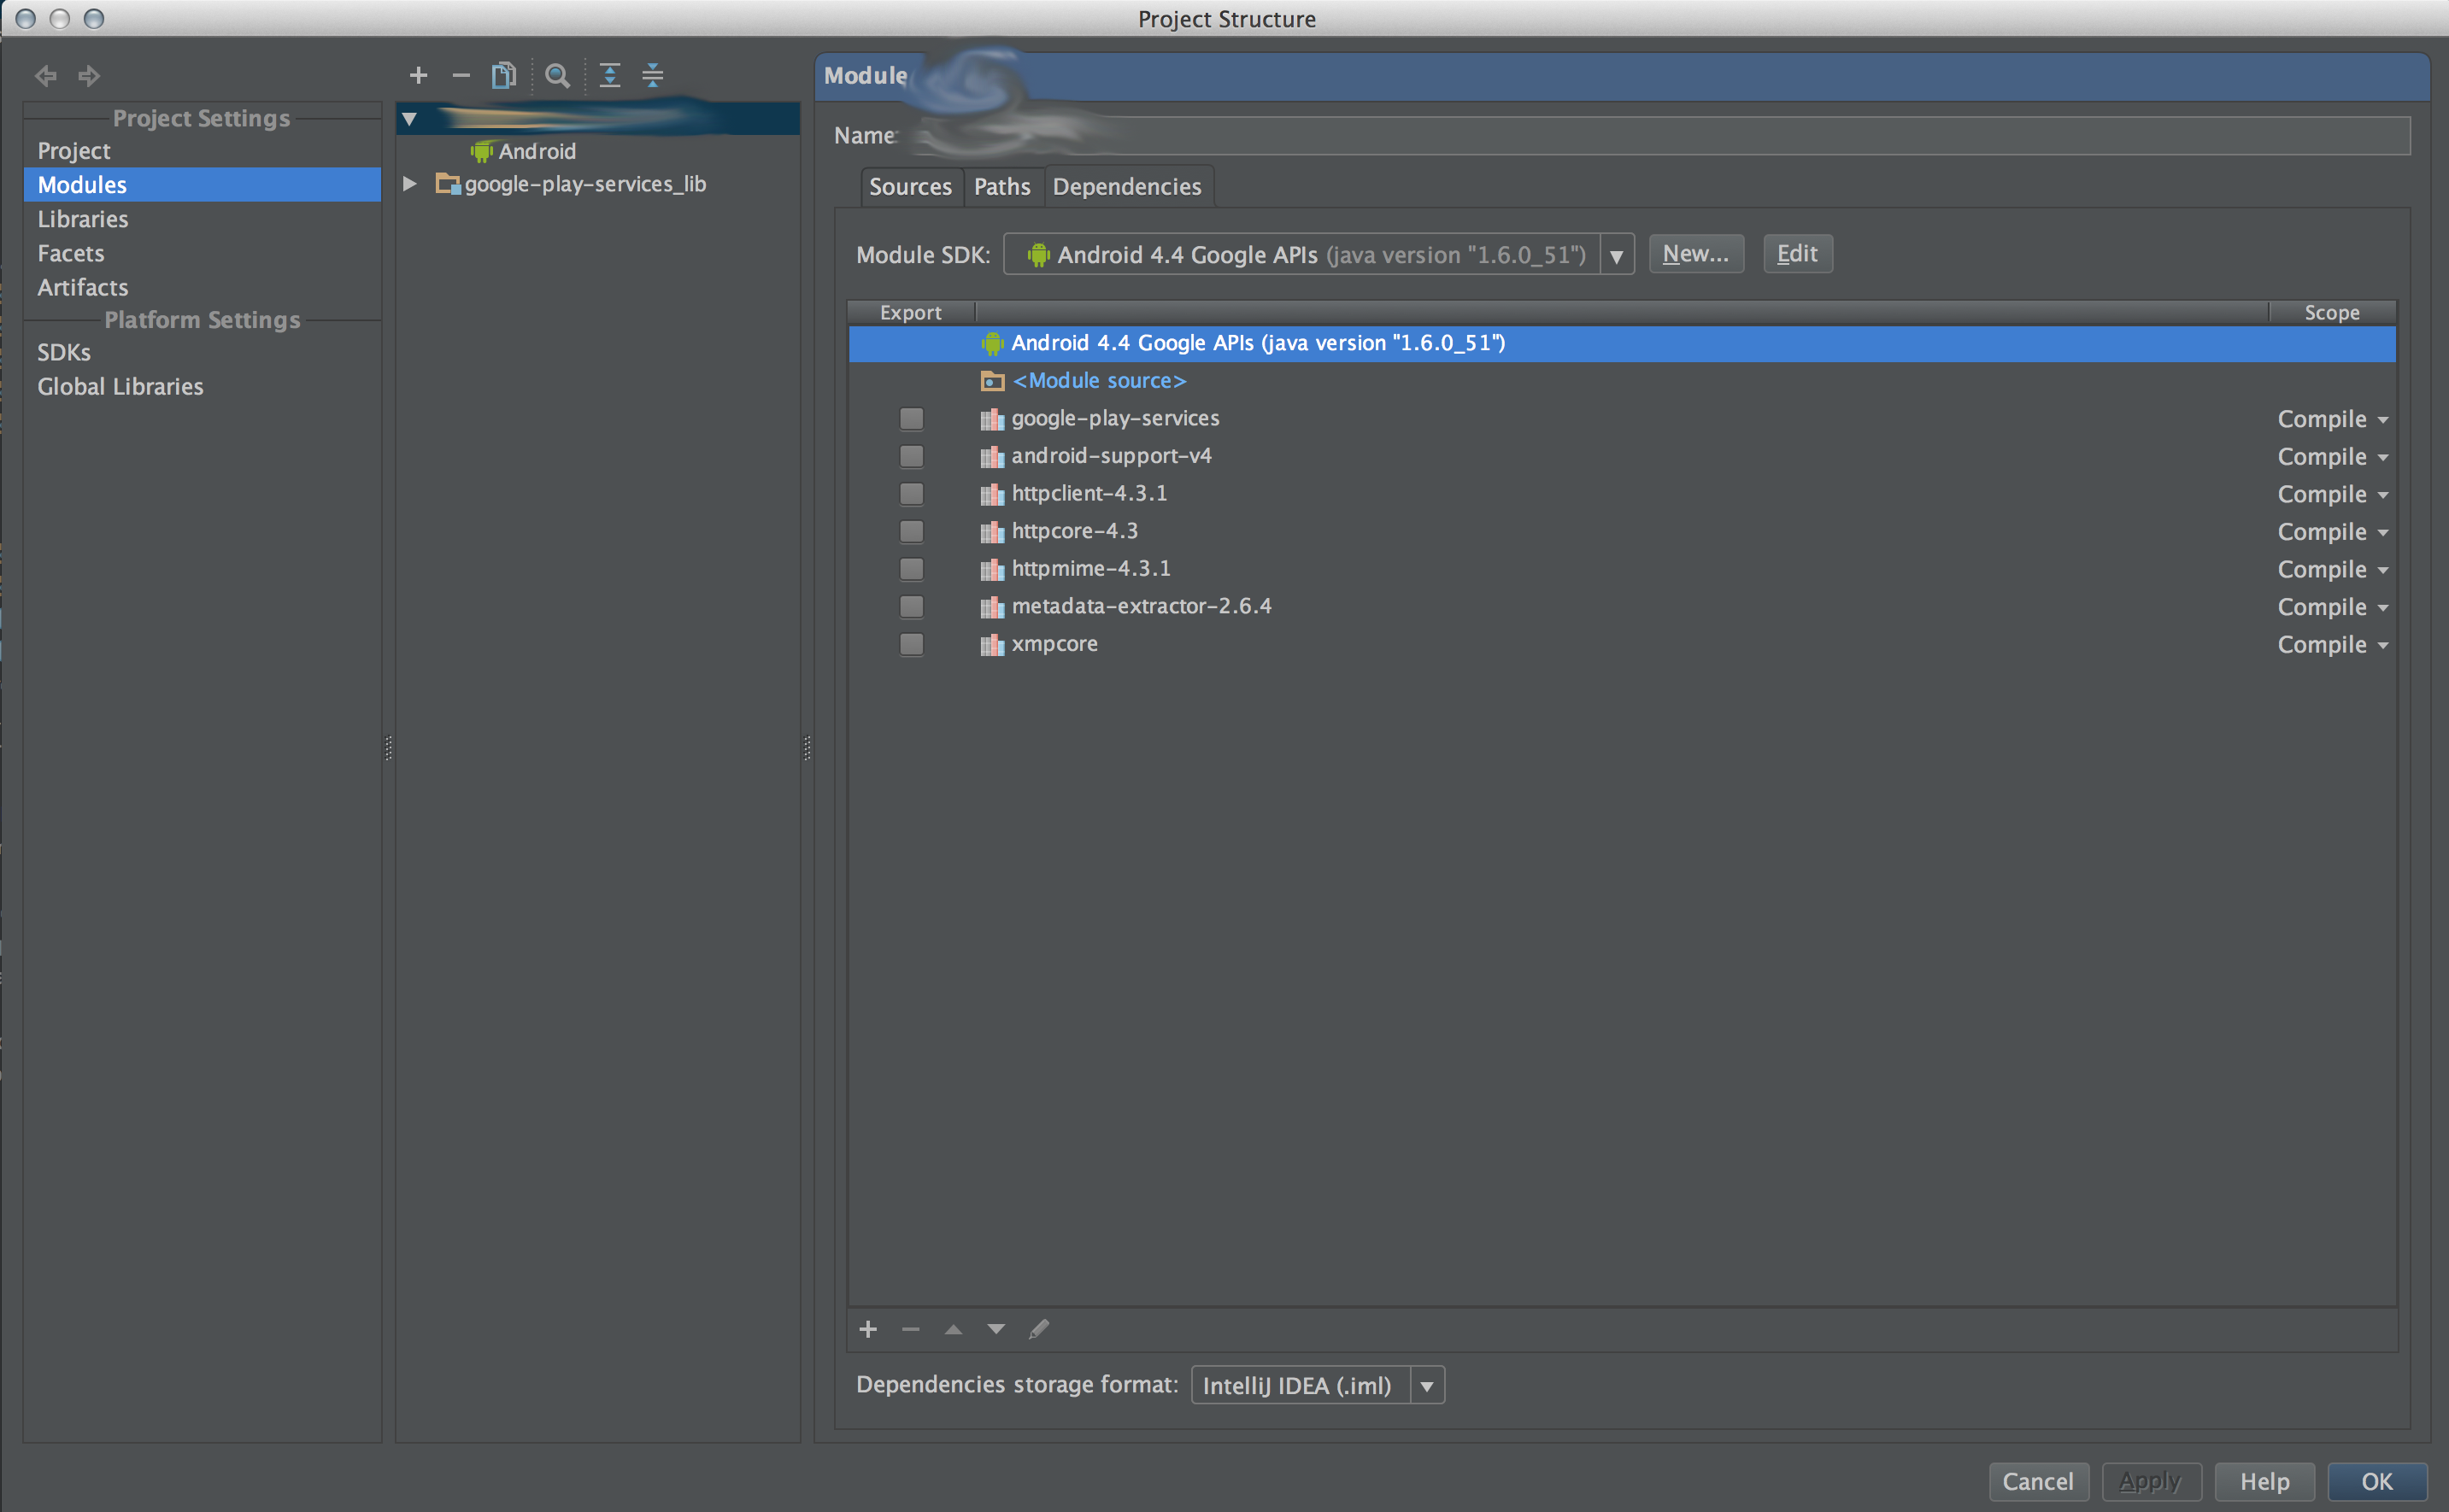Viewport: 2449px width, 1512px height.
Task: Expand all modules in tree
Action: click(x=610, y=75)
